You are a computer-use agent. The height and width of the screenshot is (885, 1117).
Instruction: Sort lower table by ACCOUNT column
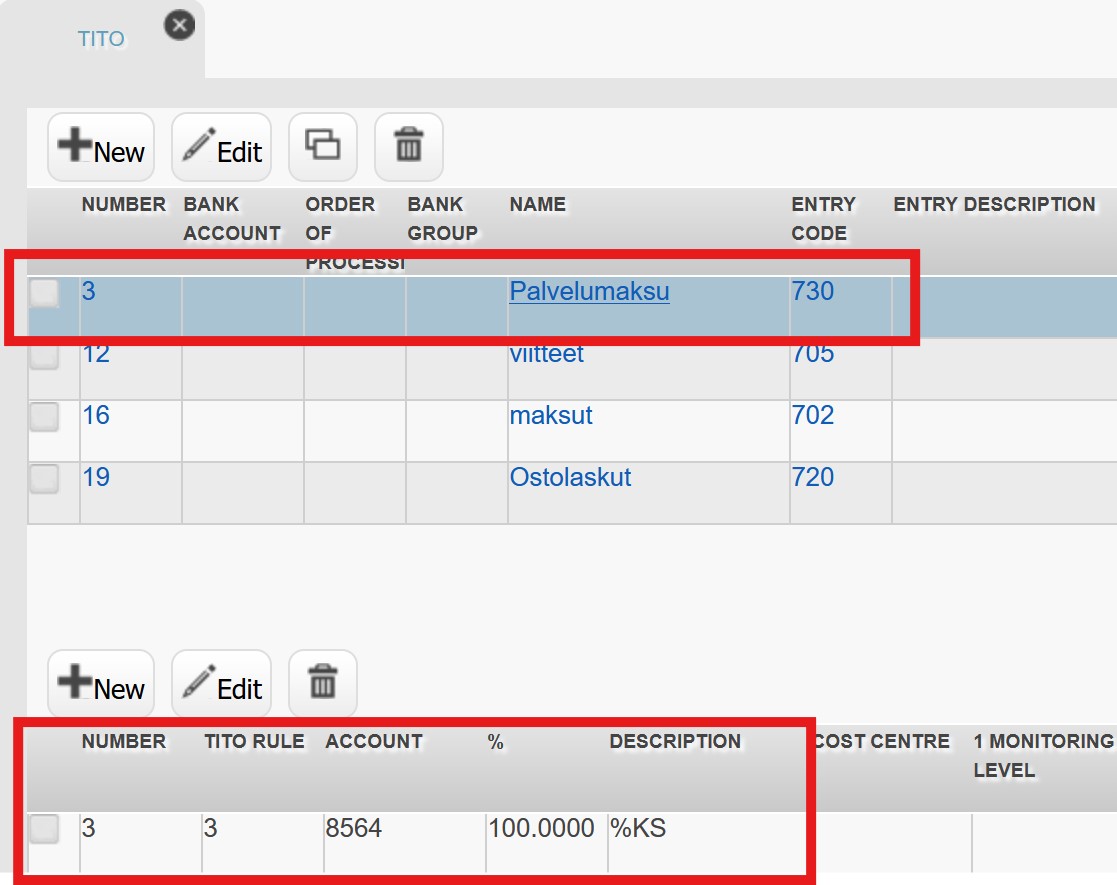374,742
